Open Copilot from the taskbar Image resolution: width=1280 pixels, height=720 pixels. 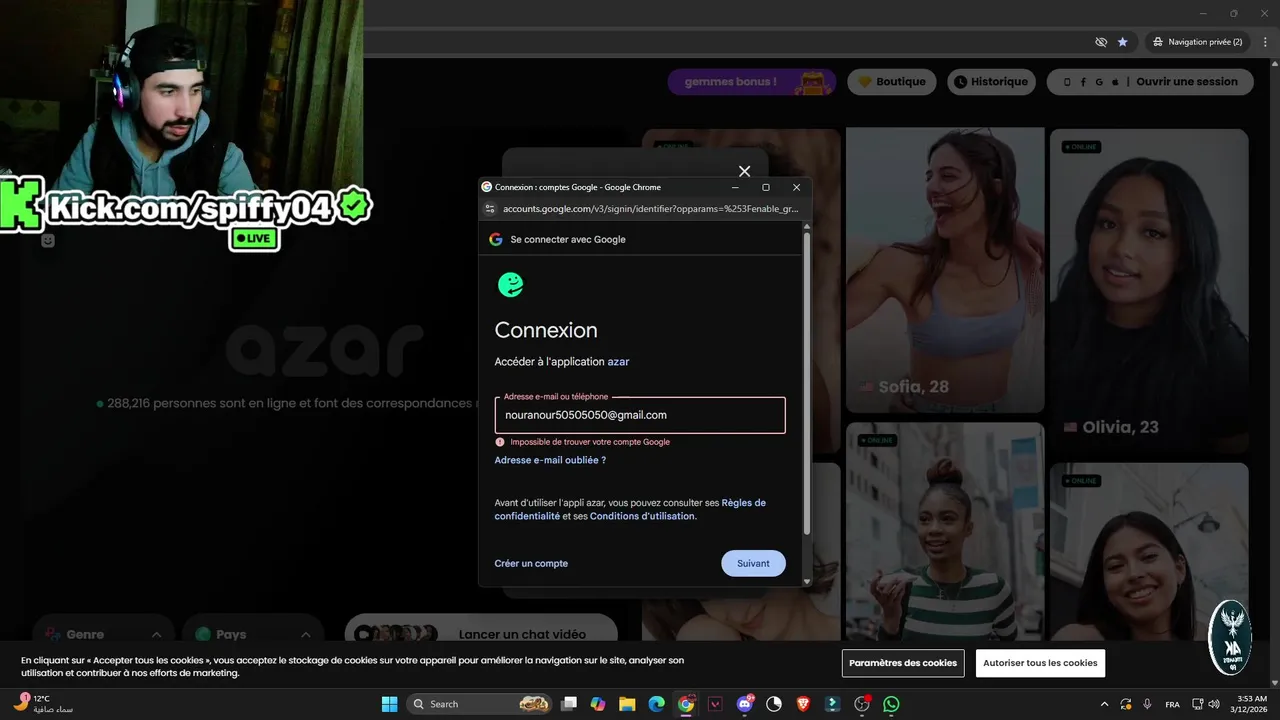pyautogui.click(x=598, y=704)
